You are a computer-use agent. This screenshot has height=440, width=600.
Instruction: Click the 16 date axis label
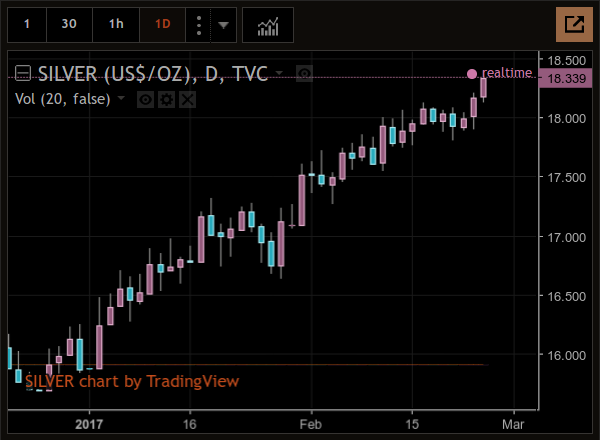pyautogui.click(x=189, y=424)
